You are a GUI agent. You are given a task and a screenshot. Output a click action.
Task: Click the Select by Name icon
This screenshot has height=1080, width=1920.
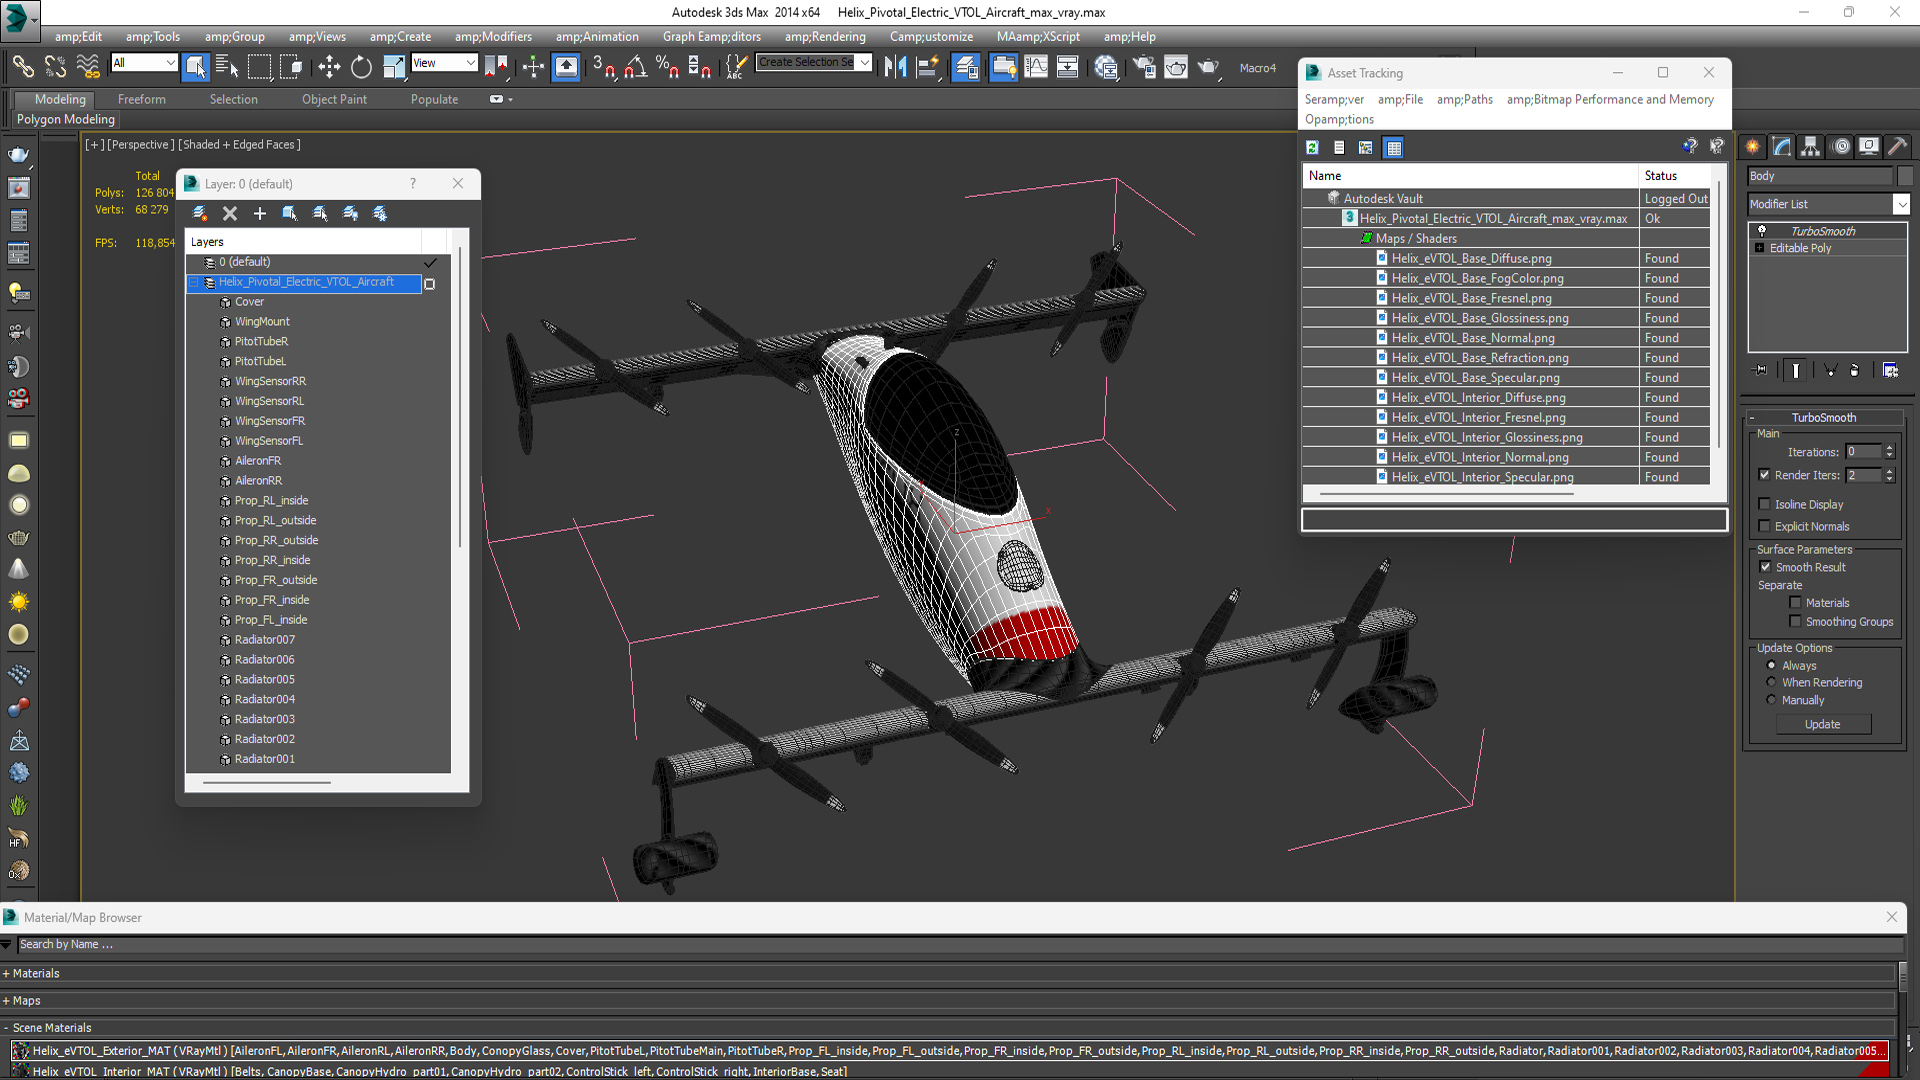(x=227, y=67)
